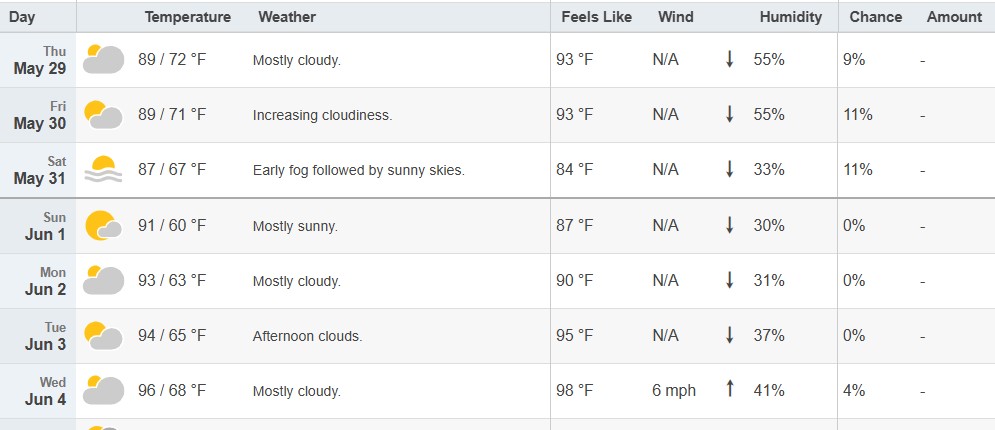Viewport: 995px width, 430px height.
Task: Select the Feels Like column header
Action: (x=596, y=17)
